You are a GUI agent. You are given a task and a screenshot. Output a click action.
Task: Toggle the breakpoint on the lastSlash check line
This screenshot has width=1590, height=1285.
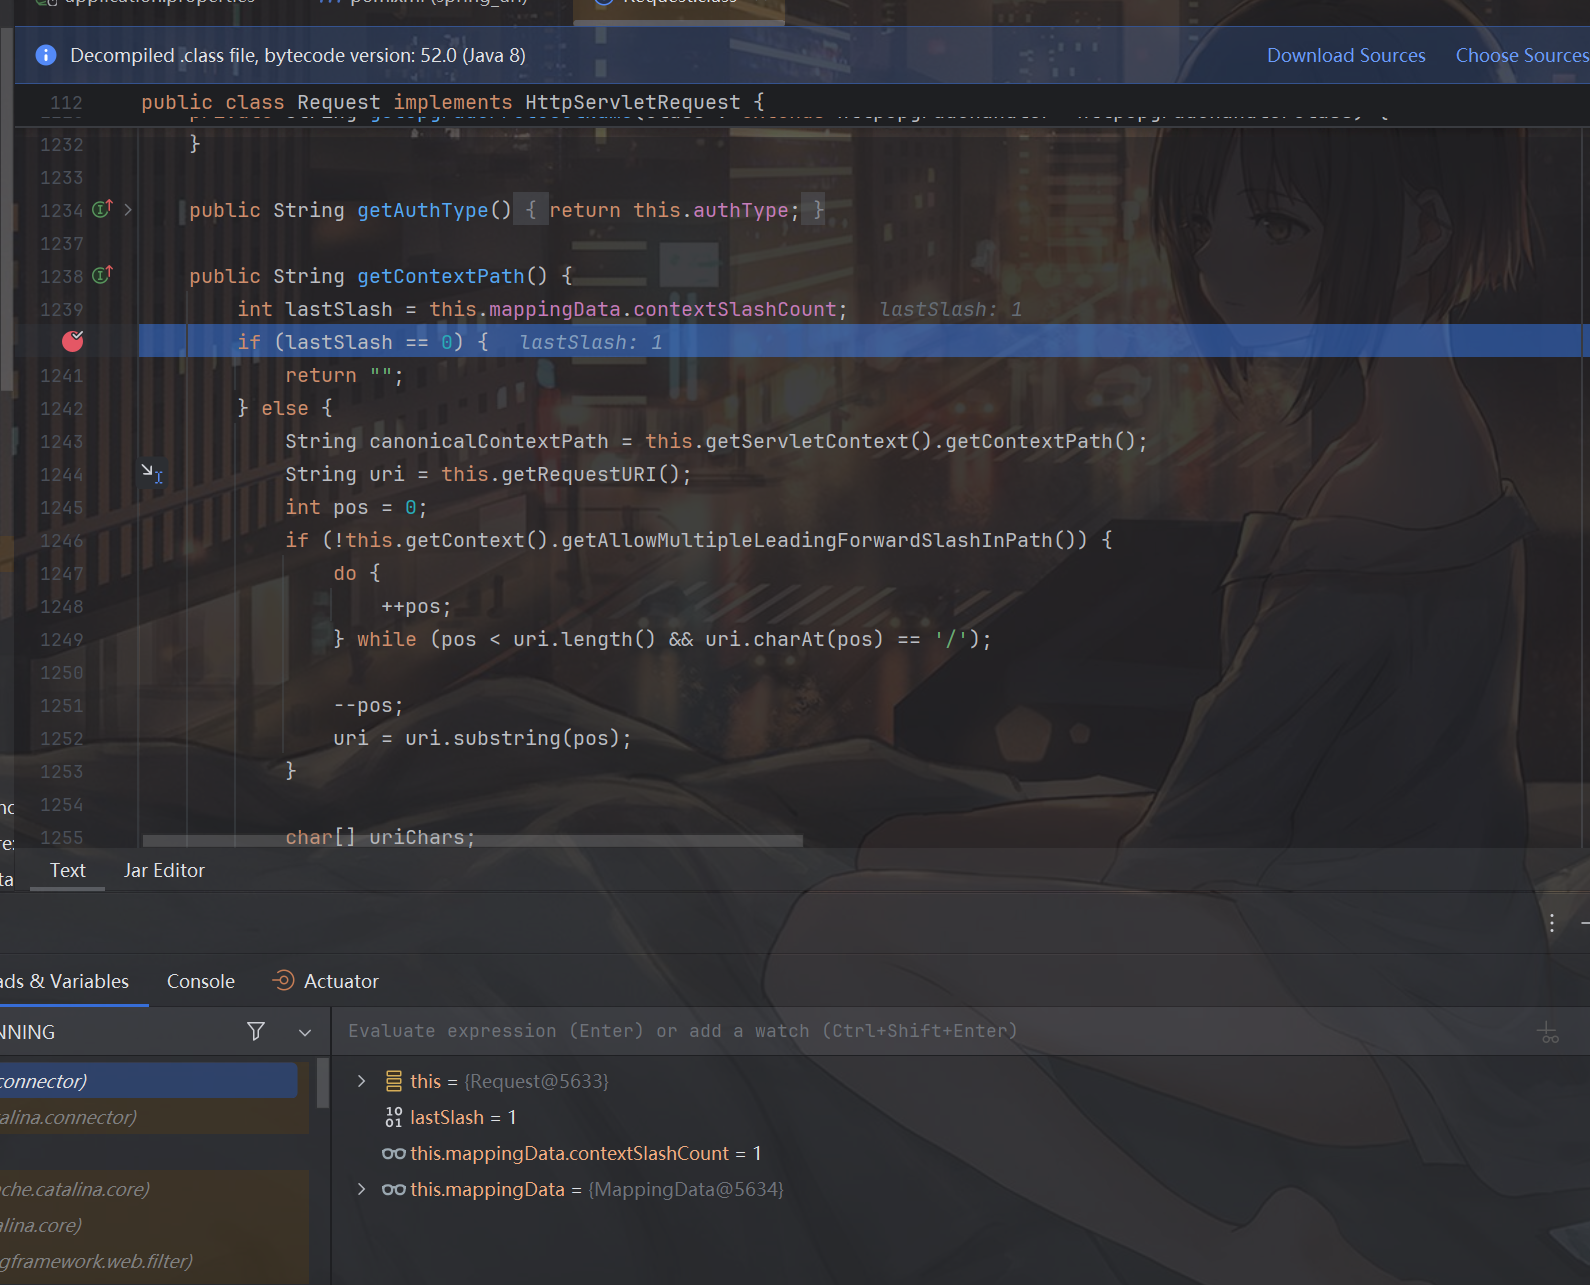click(73, 342)
